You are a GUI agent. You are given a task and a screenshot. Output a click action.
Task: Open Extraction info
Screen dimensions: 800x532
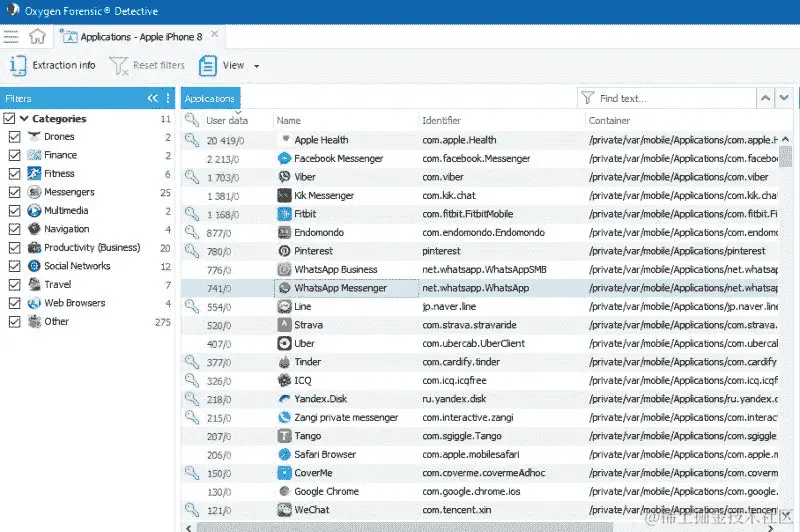pyautogui.click(x=53, y=65)
